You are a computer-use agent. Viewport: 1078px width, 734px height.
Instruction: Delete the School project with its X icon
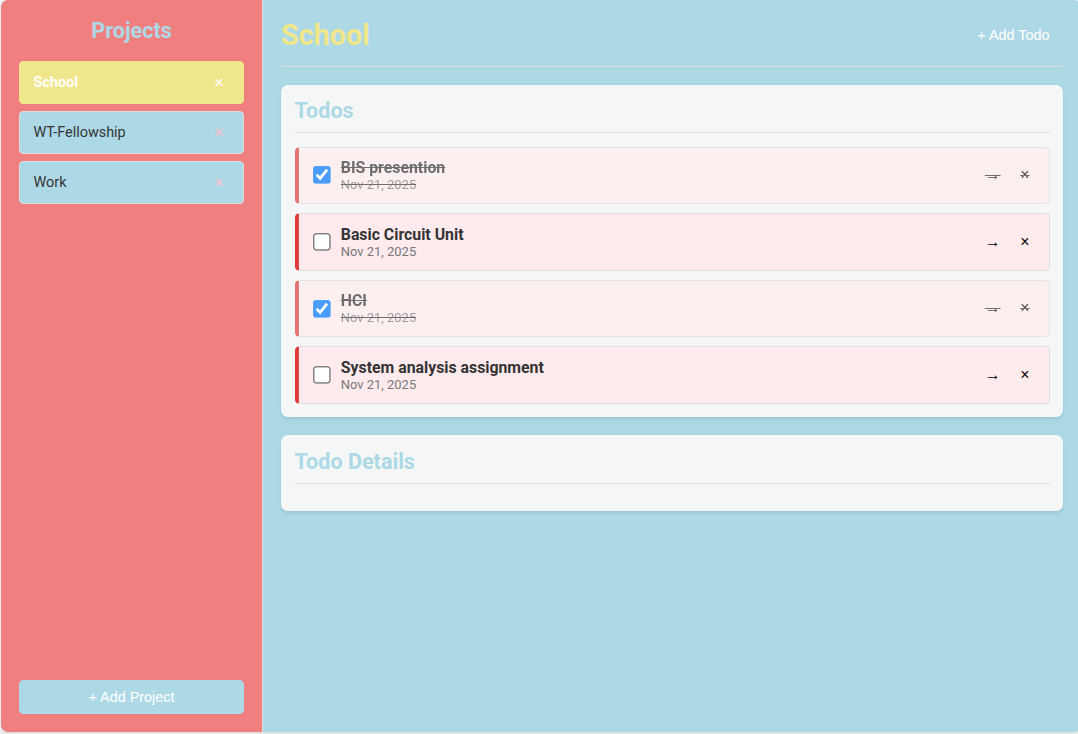[x=219, y=83]
